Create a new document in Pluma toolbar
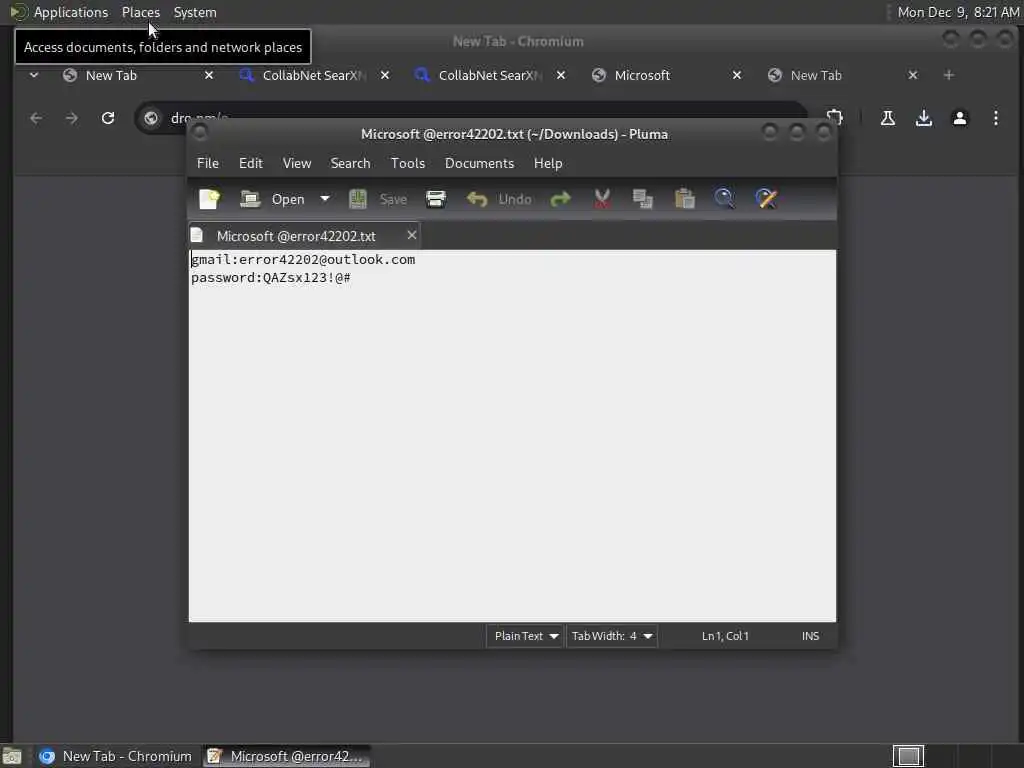Viewport: 1024px width, 768px height. 210,199
